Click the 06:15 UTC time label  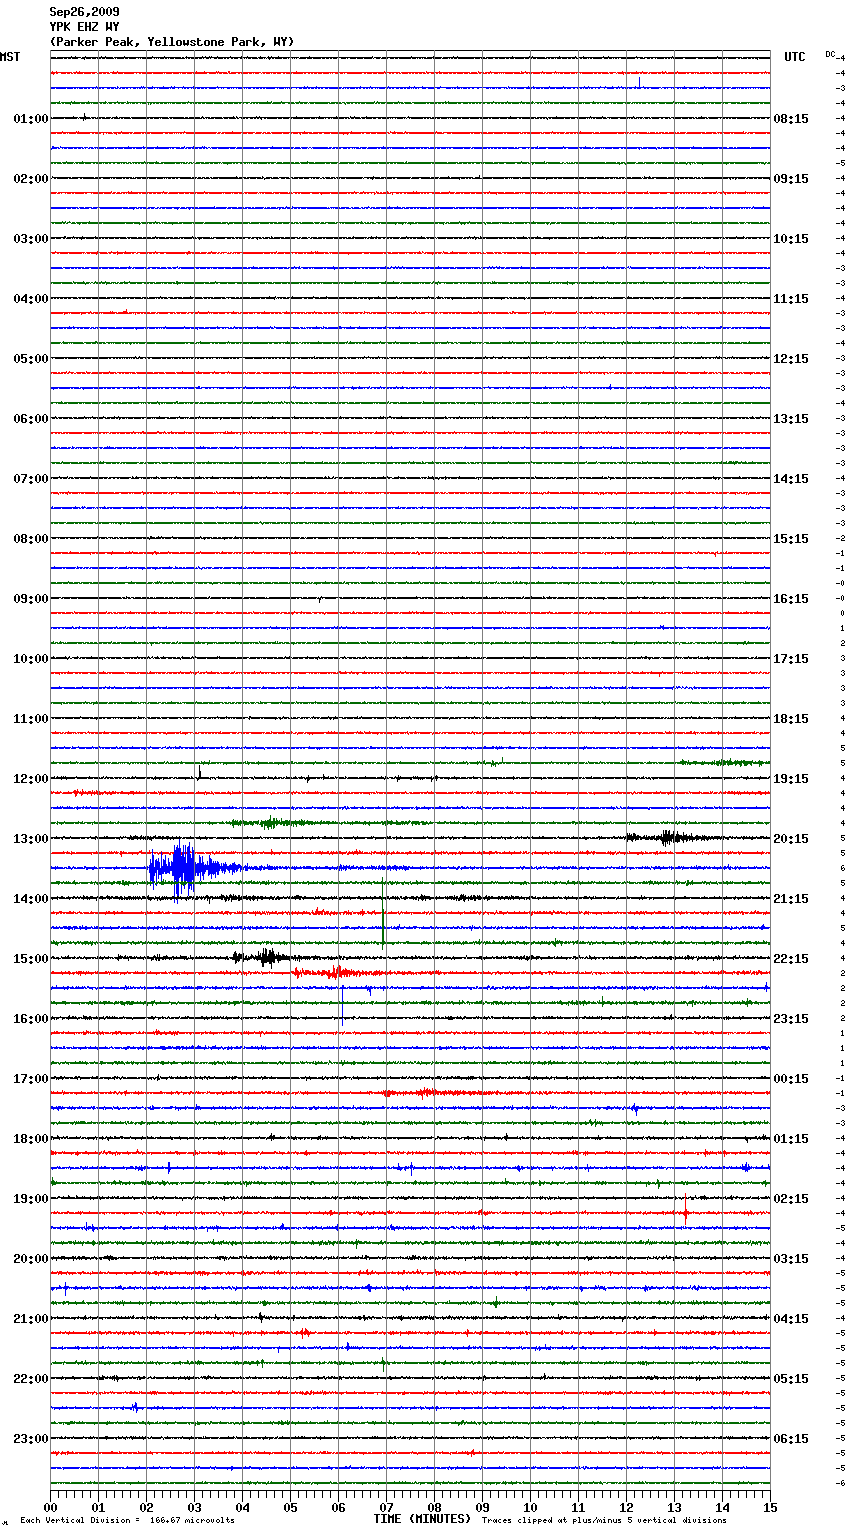[791, 1439]
